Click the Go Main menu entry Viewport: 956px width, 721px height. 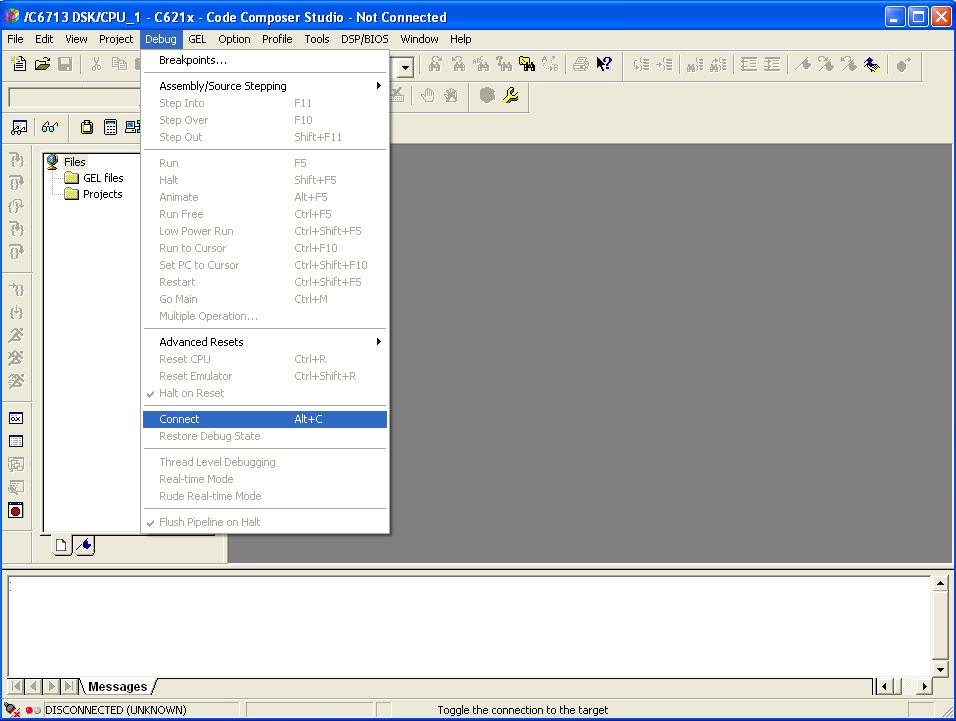coord(265,299)
